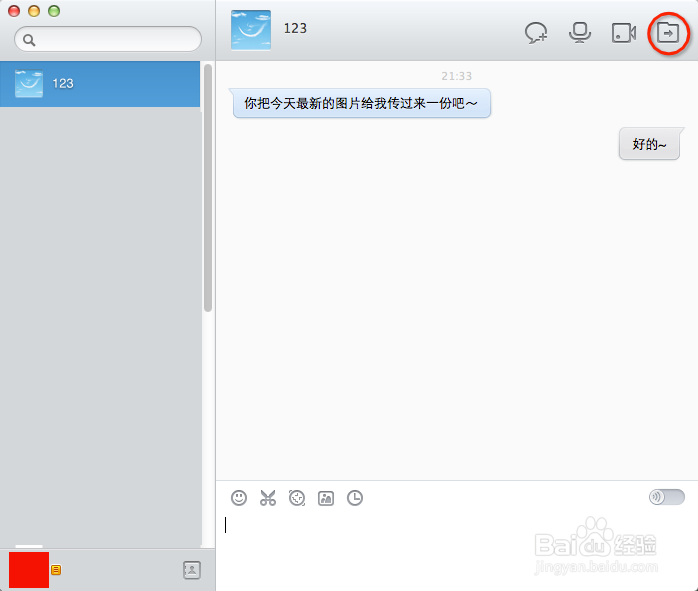The image size is (698, 591).
Task: Close the window with red button
Action: tap(14, 11)
